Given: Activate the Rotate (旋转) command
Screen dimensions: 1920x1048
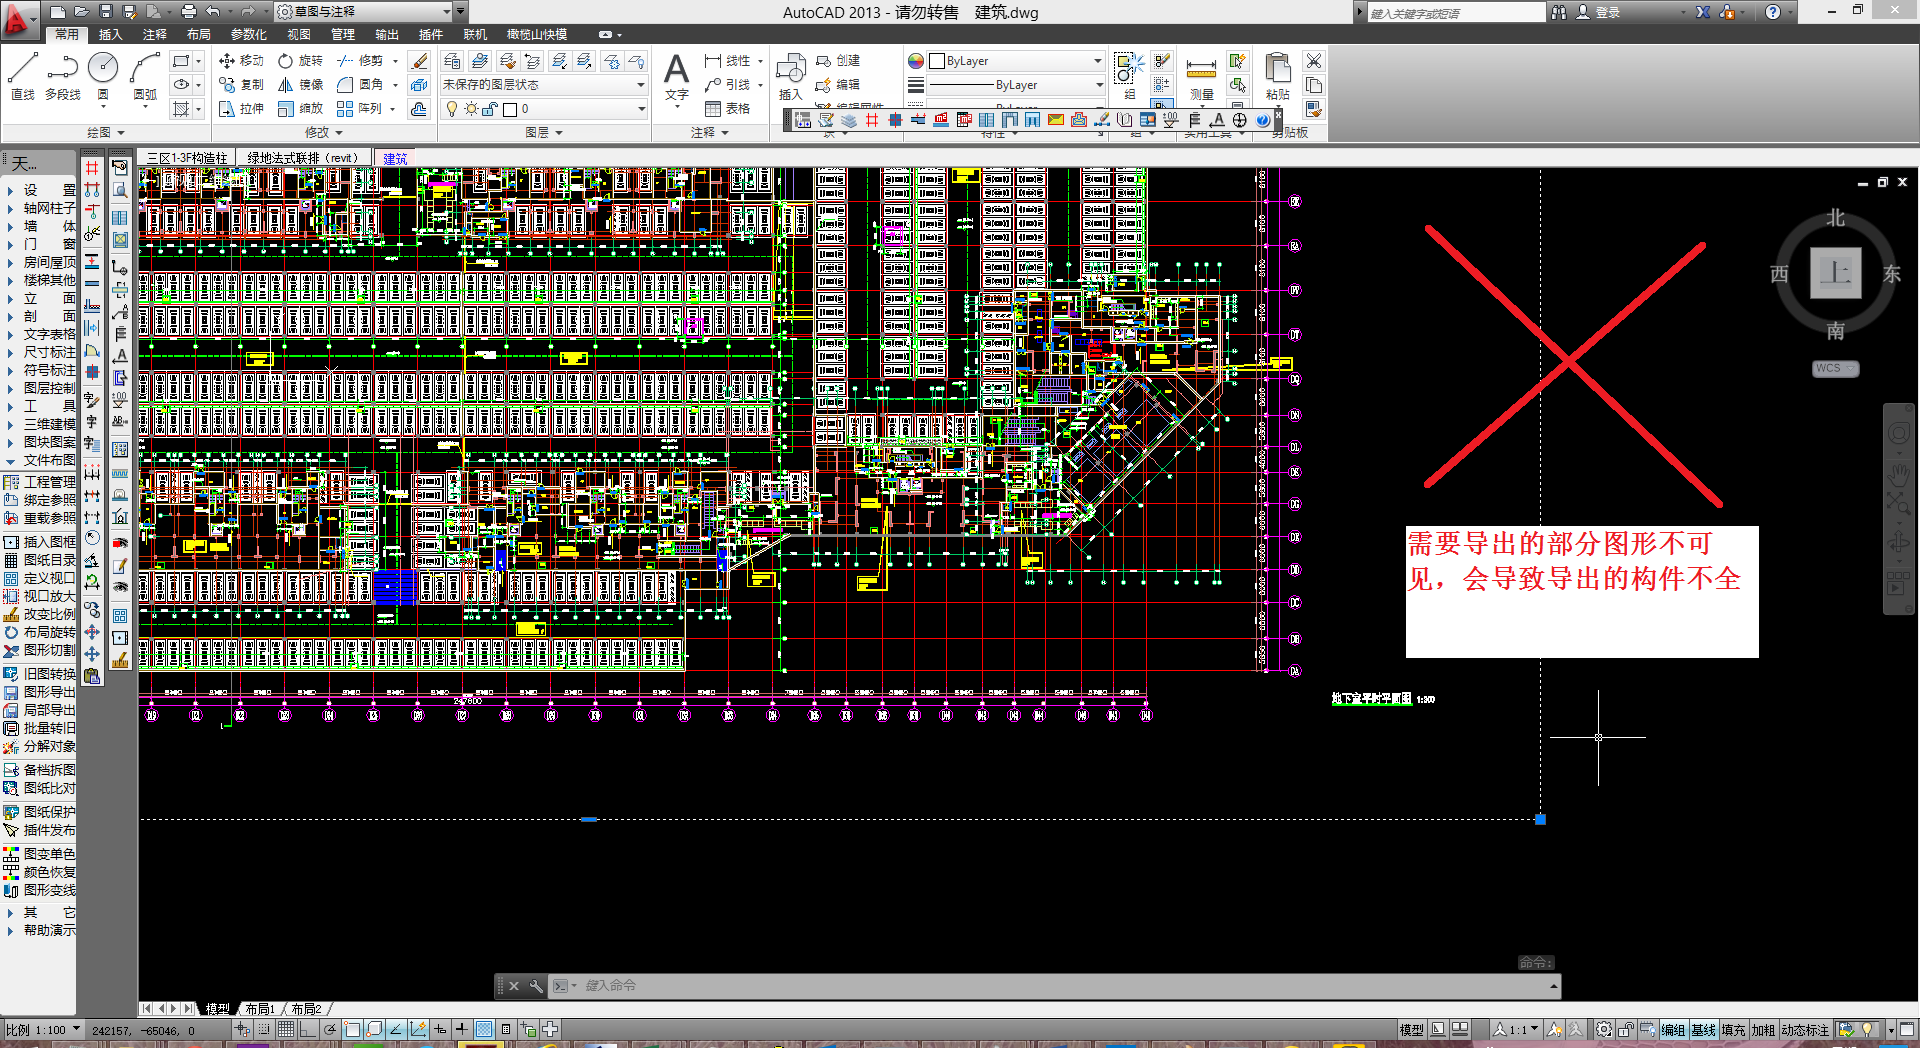Looking at the screenshot, I should point(301,60).
